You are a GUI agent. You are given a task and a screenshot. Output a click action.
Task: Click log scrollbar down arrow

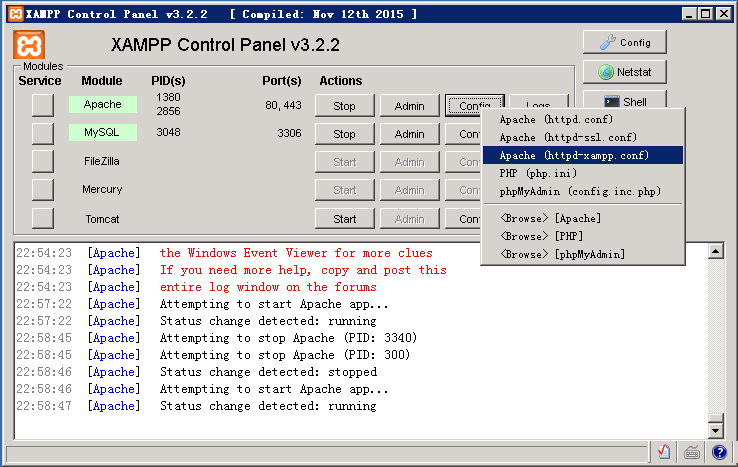tap(715, 430)
